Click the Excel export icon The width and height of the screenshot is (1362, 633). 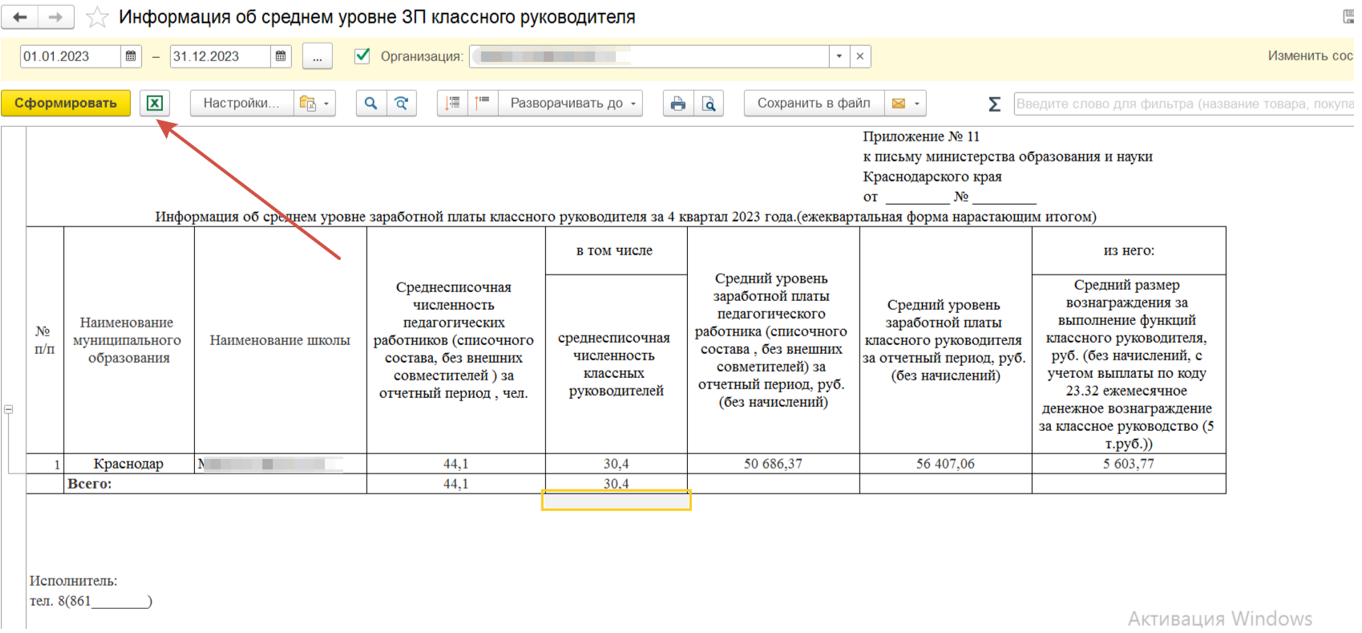click(x=154, y=103)
